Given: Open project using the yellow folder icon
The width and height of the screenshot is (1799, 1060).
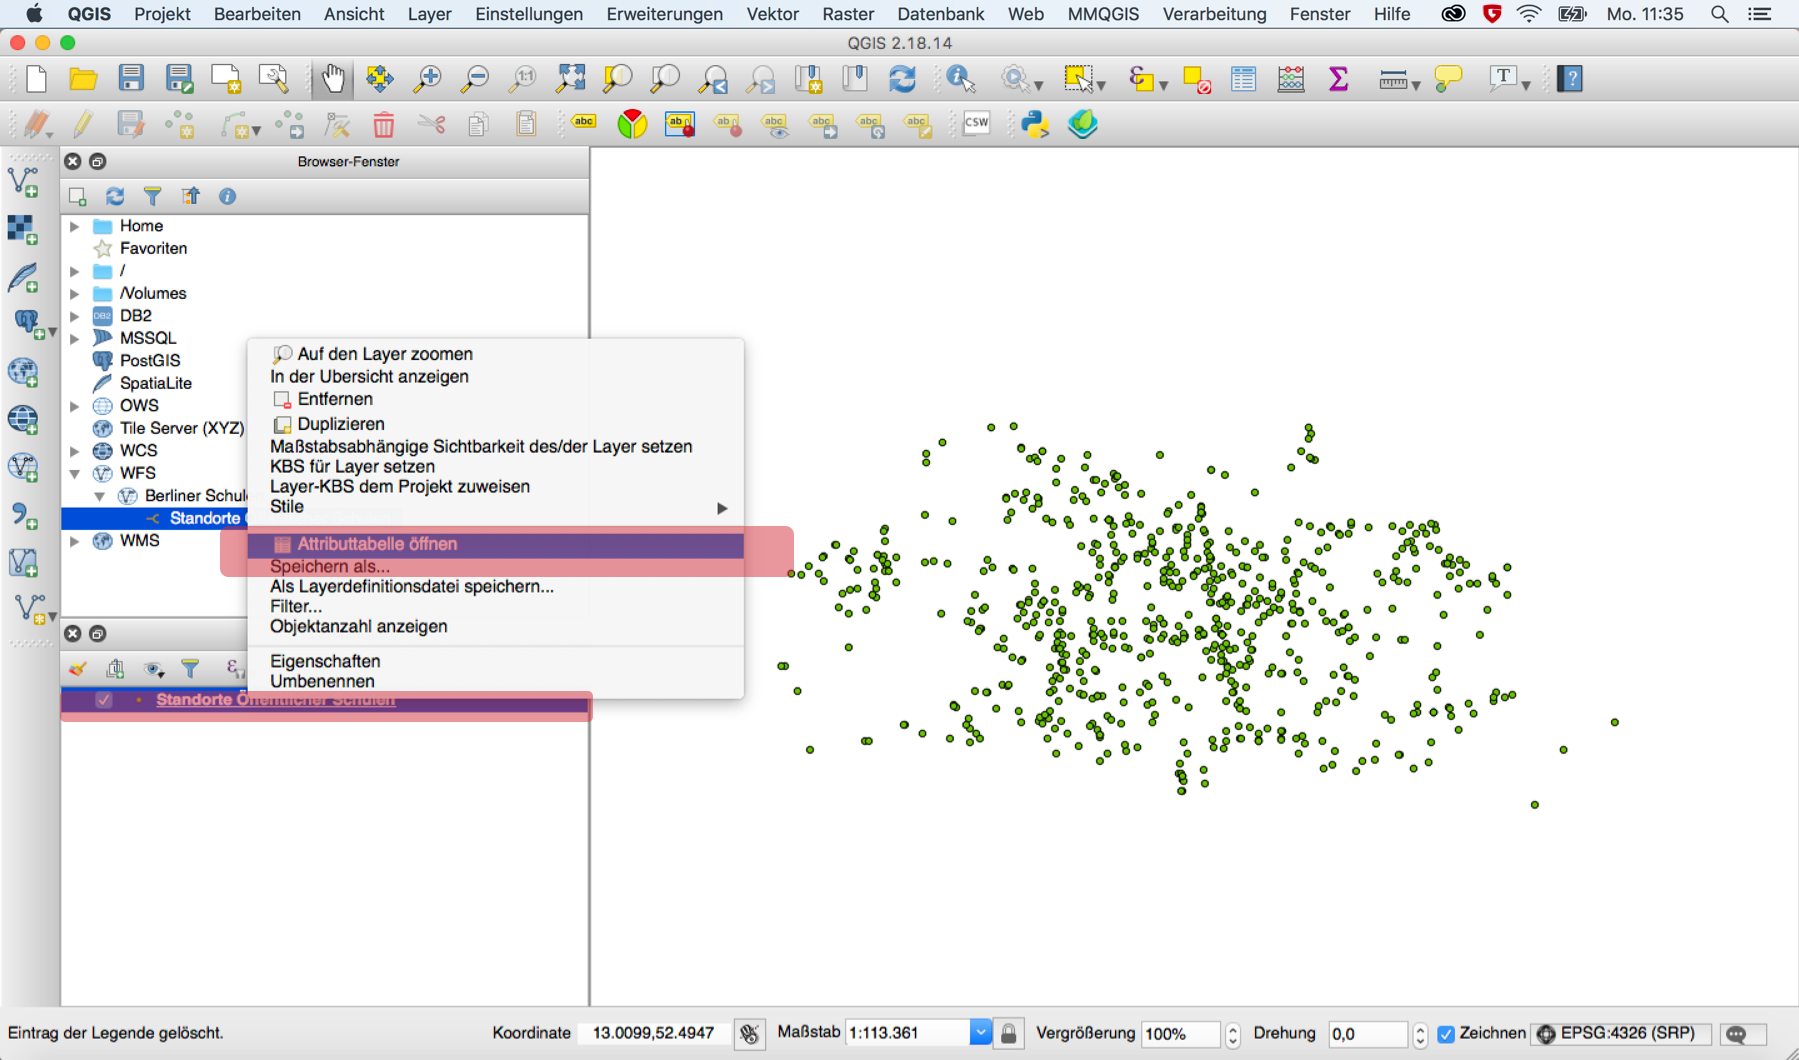Looking at the screenshot, I should [x=83, y=79].
